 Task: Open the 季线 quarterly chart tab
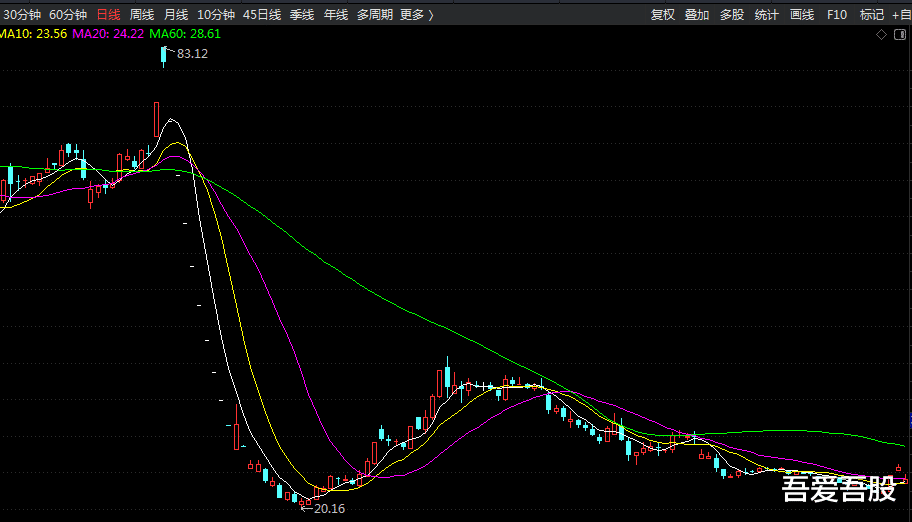point(302,15)
